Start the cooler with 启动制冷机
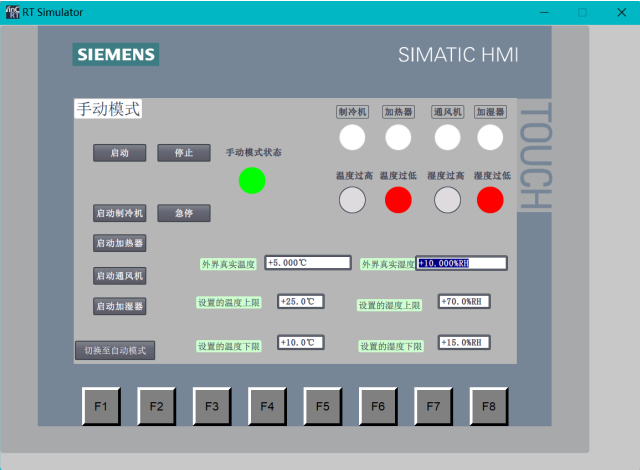The width and height of the screenshot is (640, 470). pos(120,213)
